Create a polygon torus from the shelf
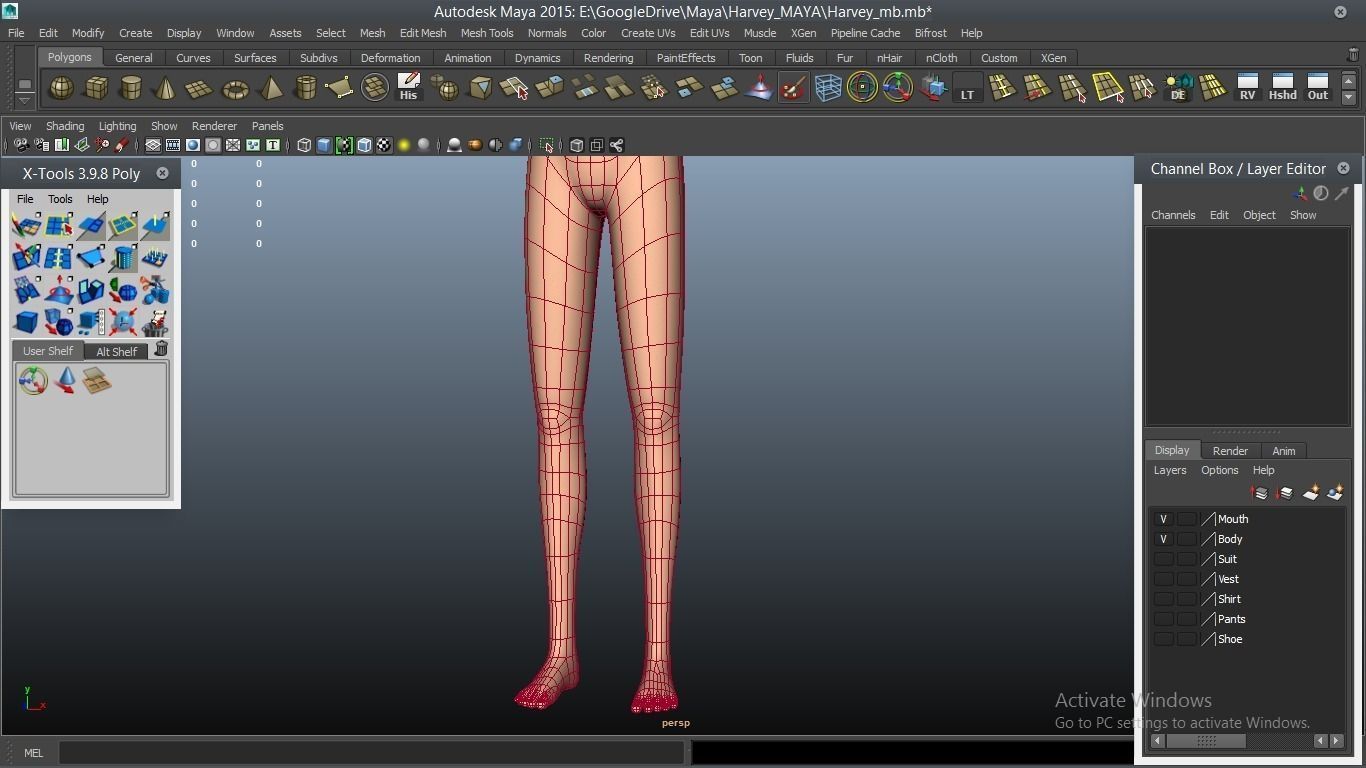The width and height of the screenshot is (1366, 768). tap(235, 88)
